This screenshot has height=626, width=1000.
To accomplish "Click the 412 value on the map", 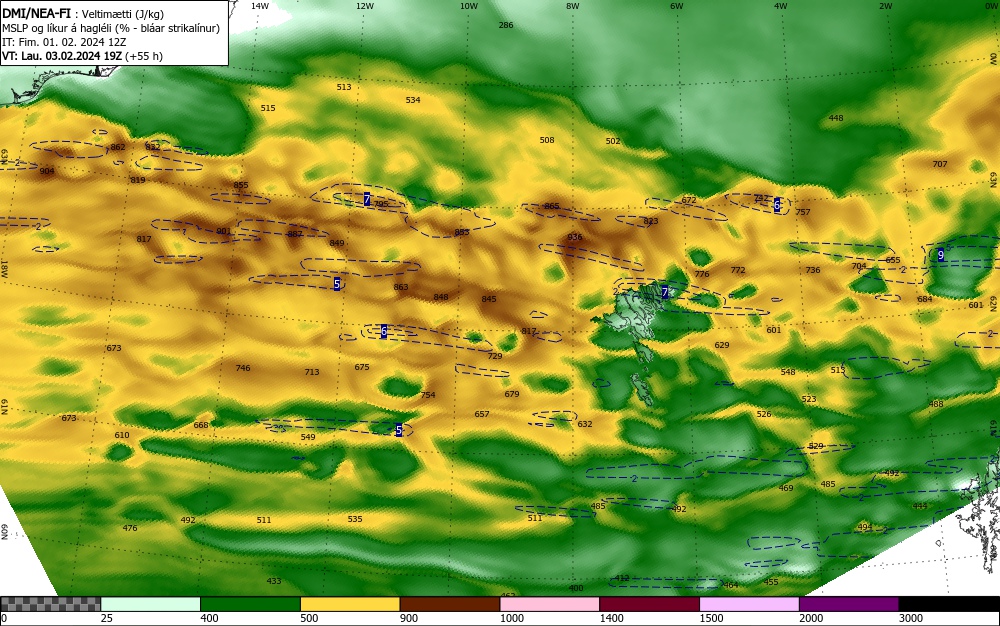I will click(622, 578).
